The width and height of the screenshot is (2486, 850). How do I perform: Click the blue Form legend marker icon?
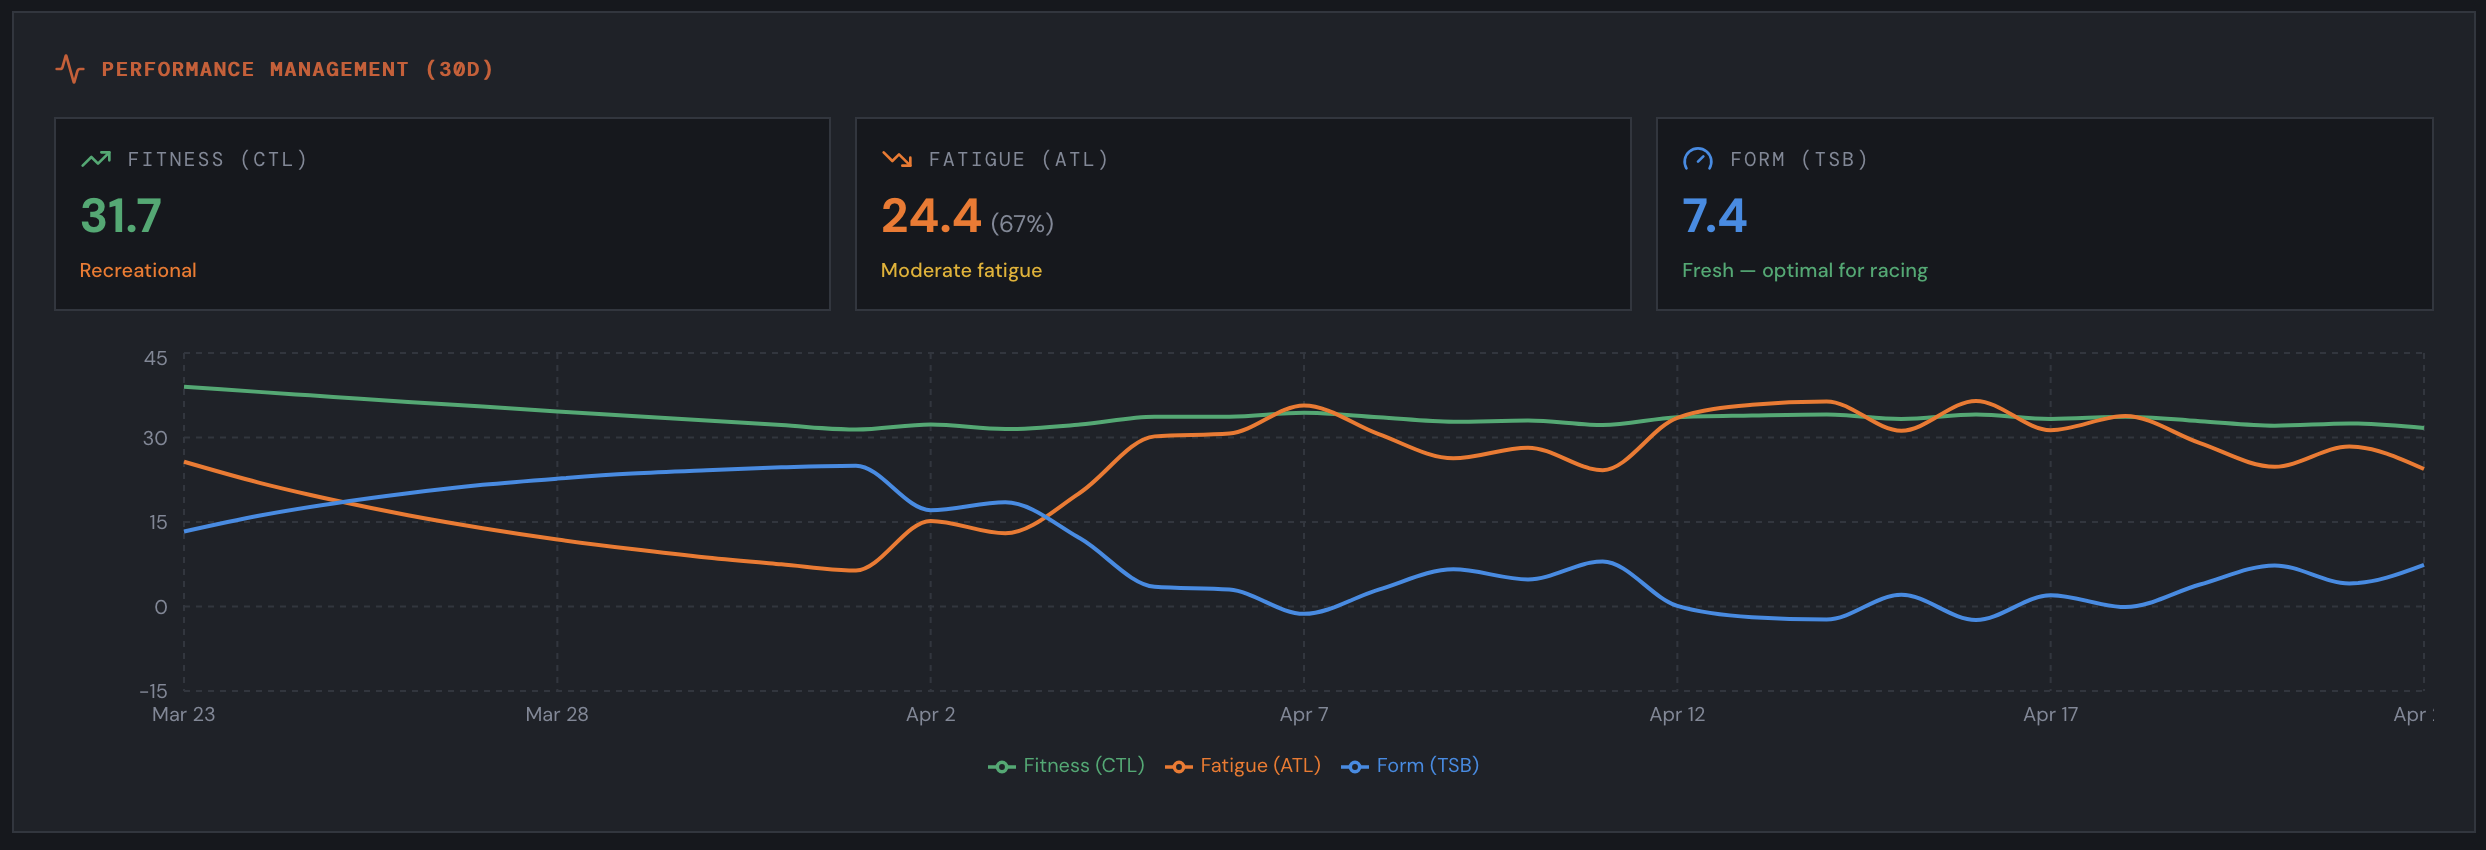[1355, 767]
